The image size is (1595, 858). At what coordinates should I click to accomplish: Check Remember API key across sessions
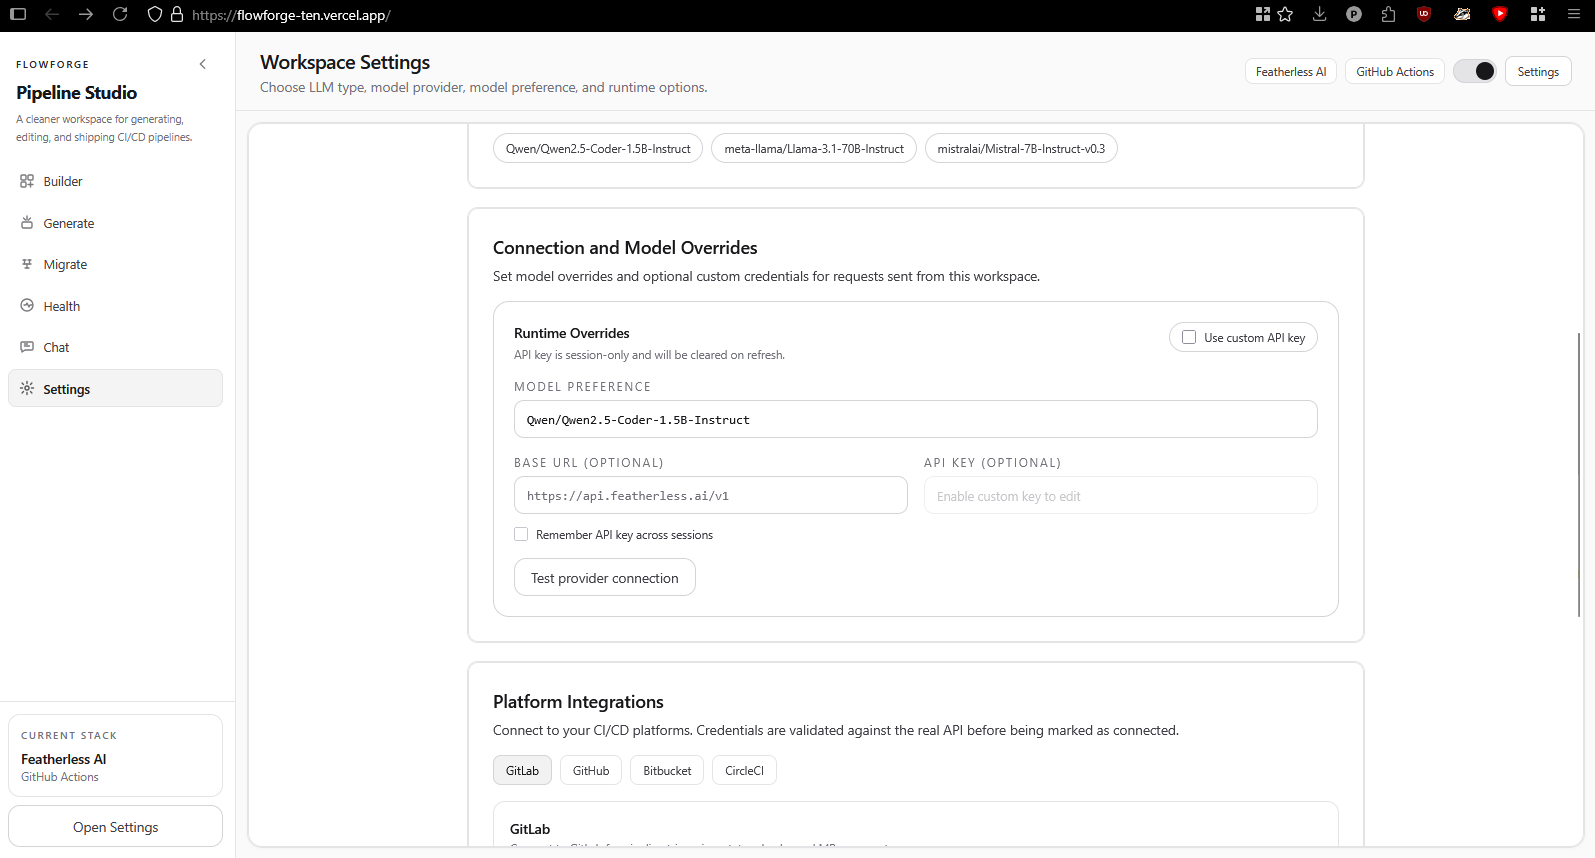pos(521,535)
